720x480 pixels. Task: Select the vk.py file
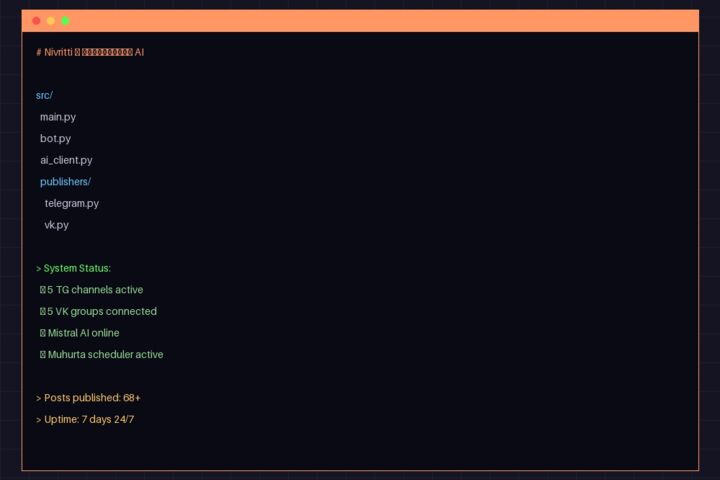click(x=56, y=225)
